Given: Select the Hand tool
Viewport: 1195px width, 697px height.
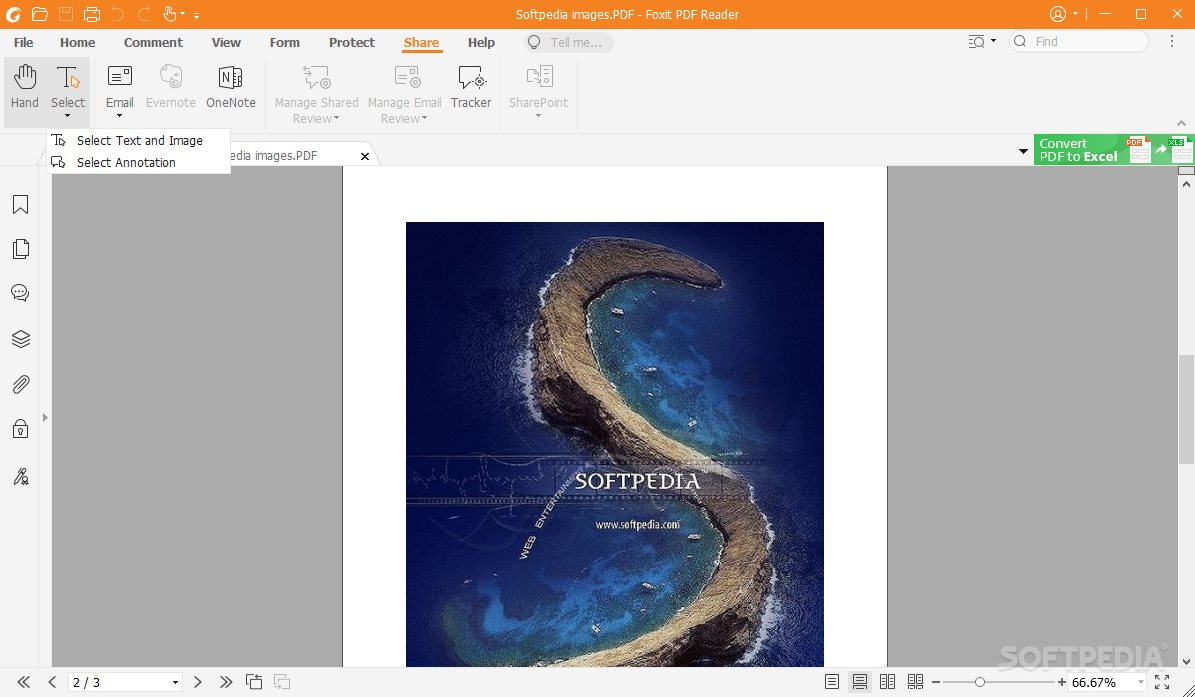Looking at the screenshot, I should [25, 87].
